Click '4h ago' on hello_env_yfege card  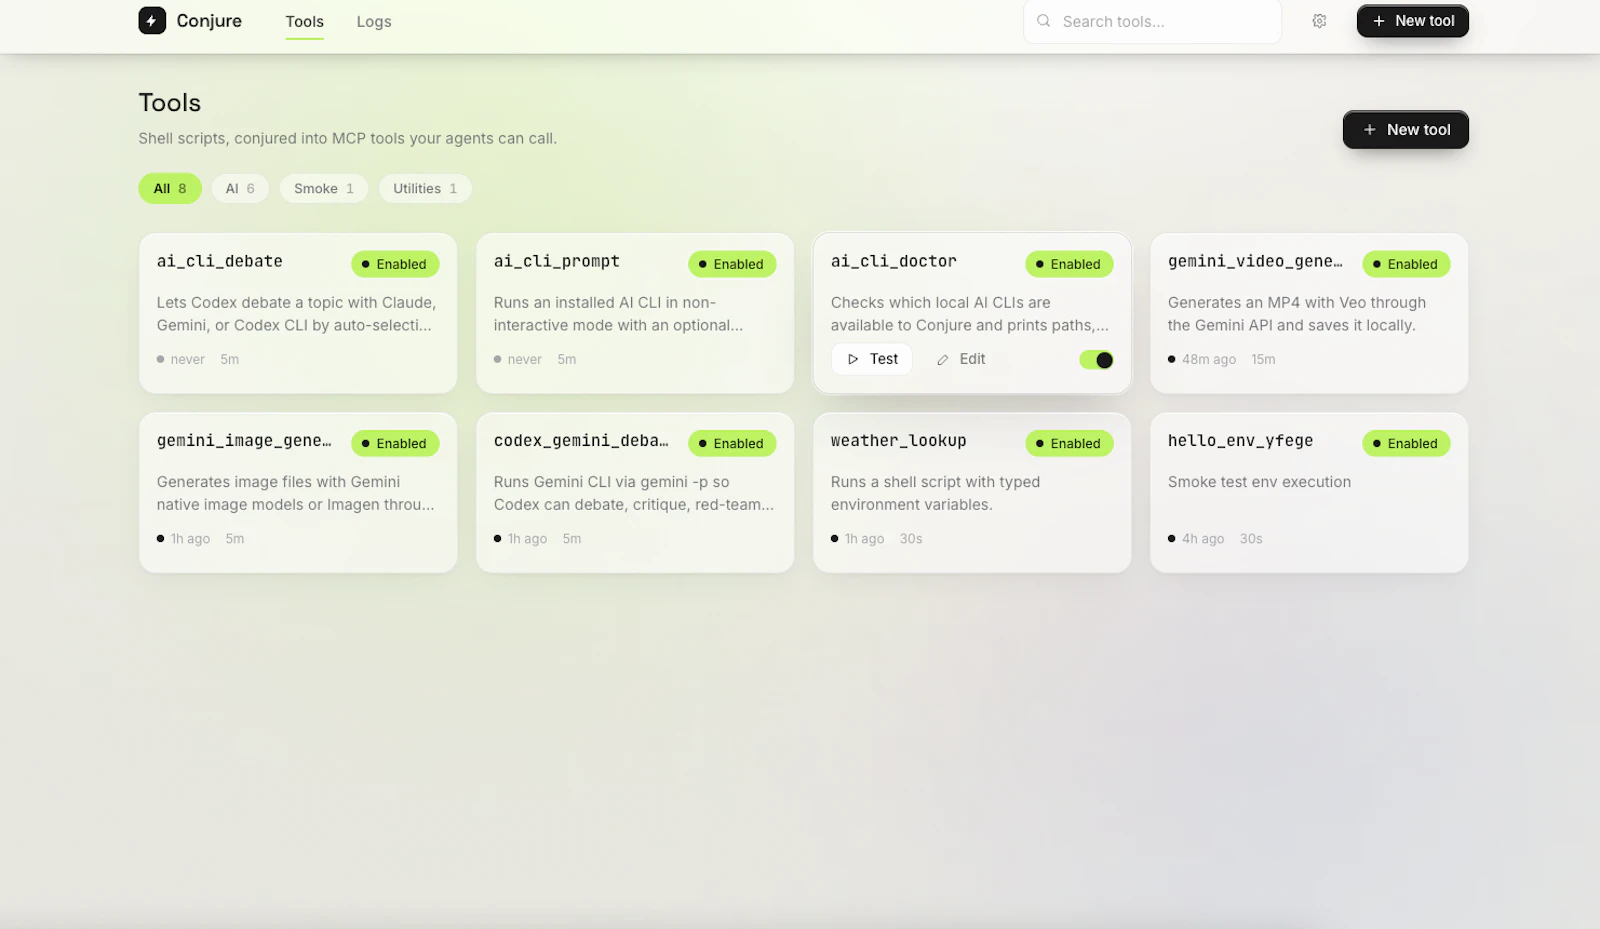(1203, 539)
